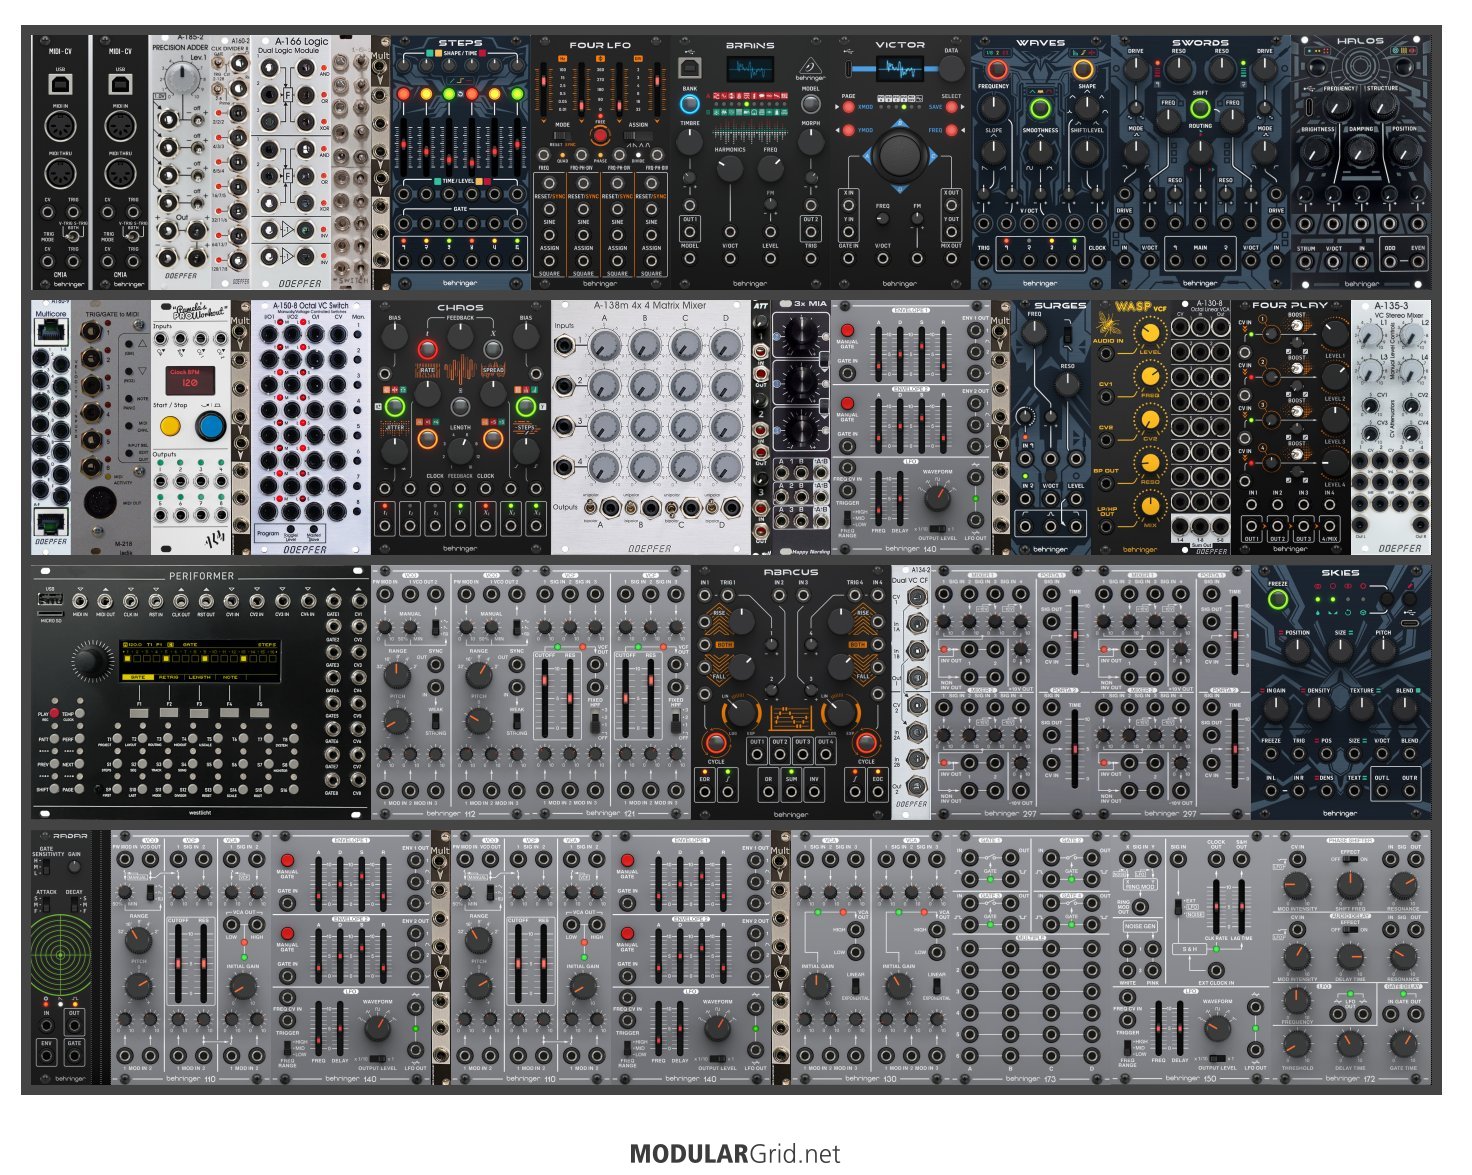Click the PITCH knob on Skies

tap(1383, 650)
